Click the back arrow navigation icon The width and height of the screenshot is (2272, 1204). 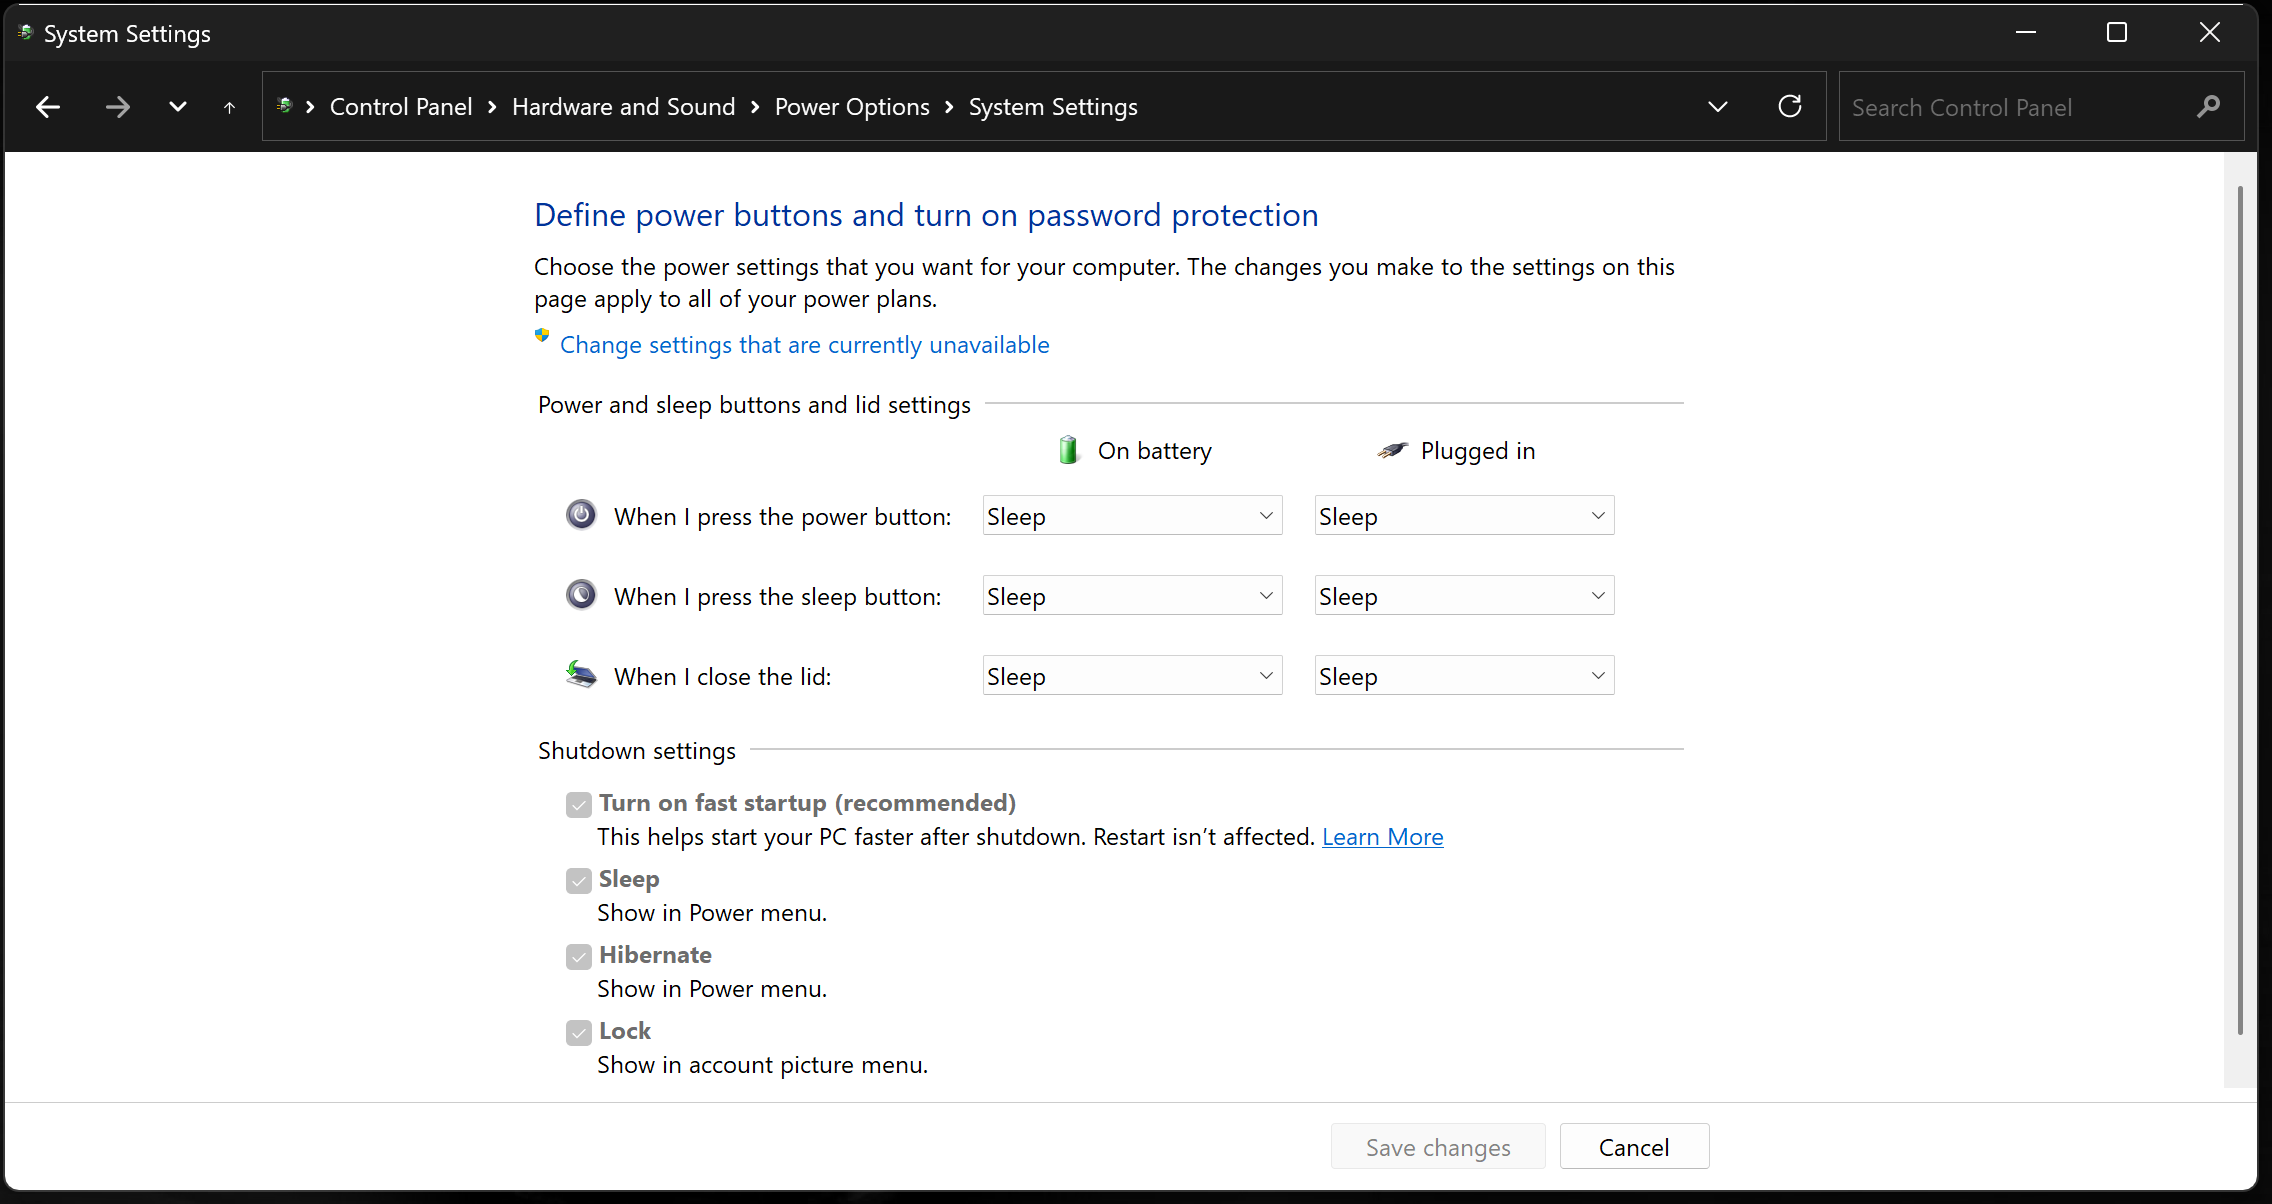click(48, 107)
